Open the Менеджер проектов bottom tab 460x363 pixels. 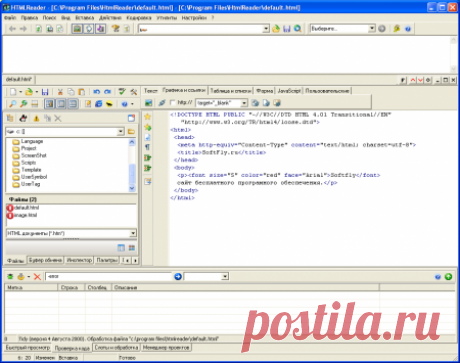[x=166, y=347]
